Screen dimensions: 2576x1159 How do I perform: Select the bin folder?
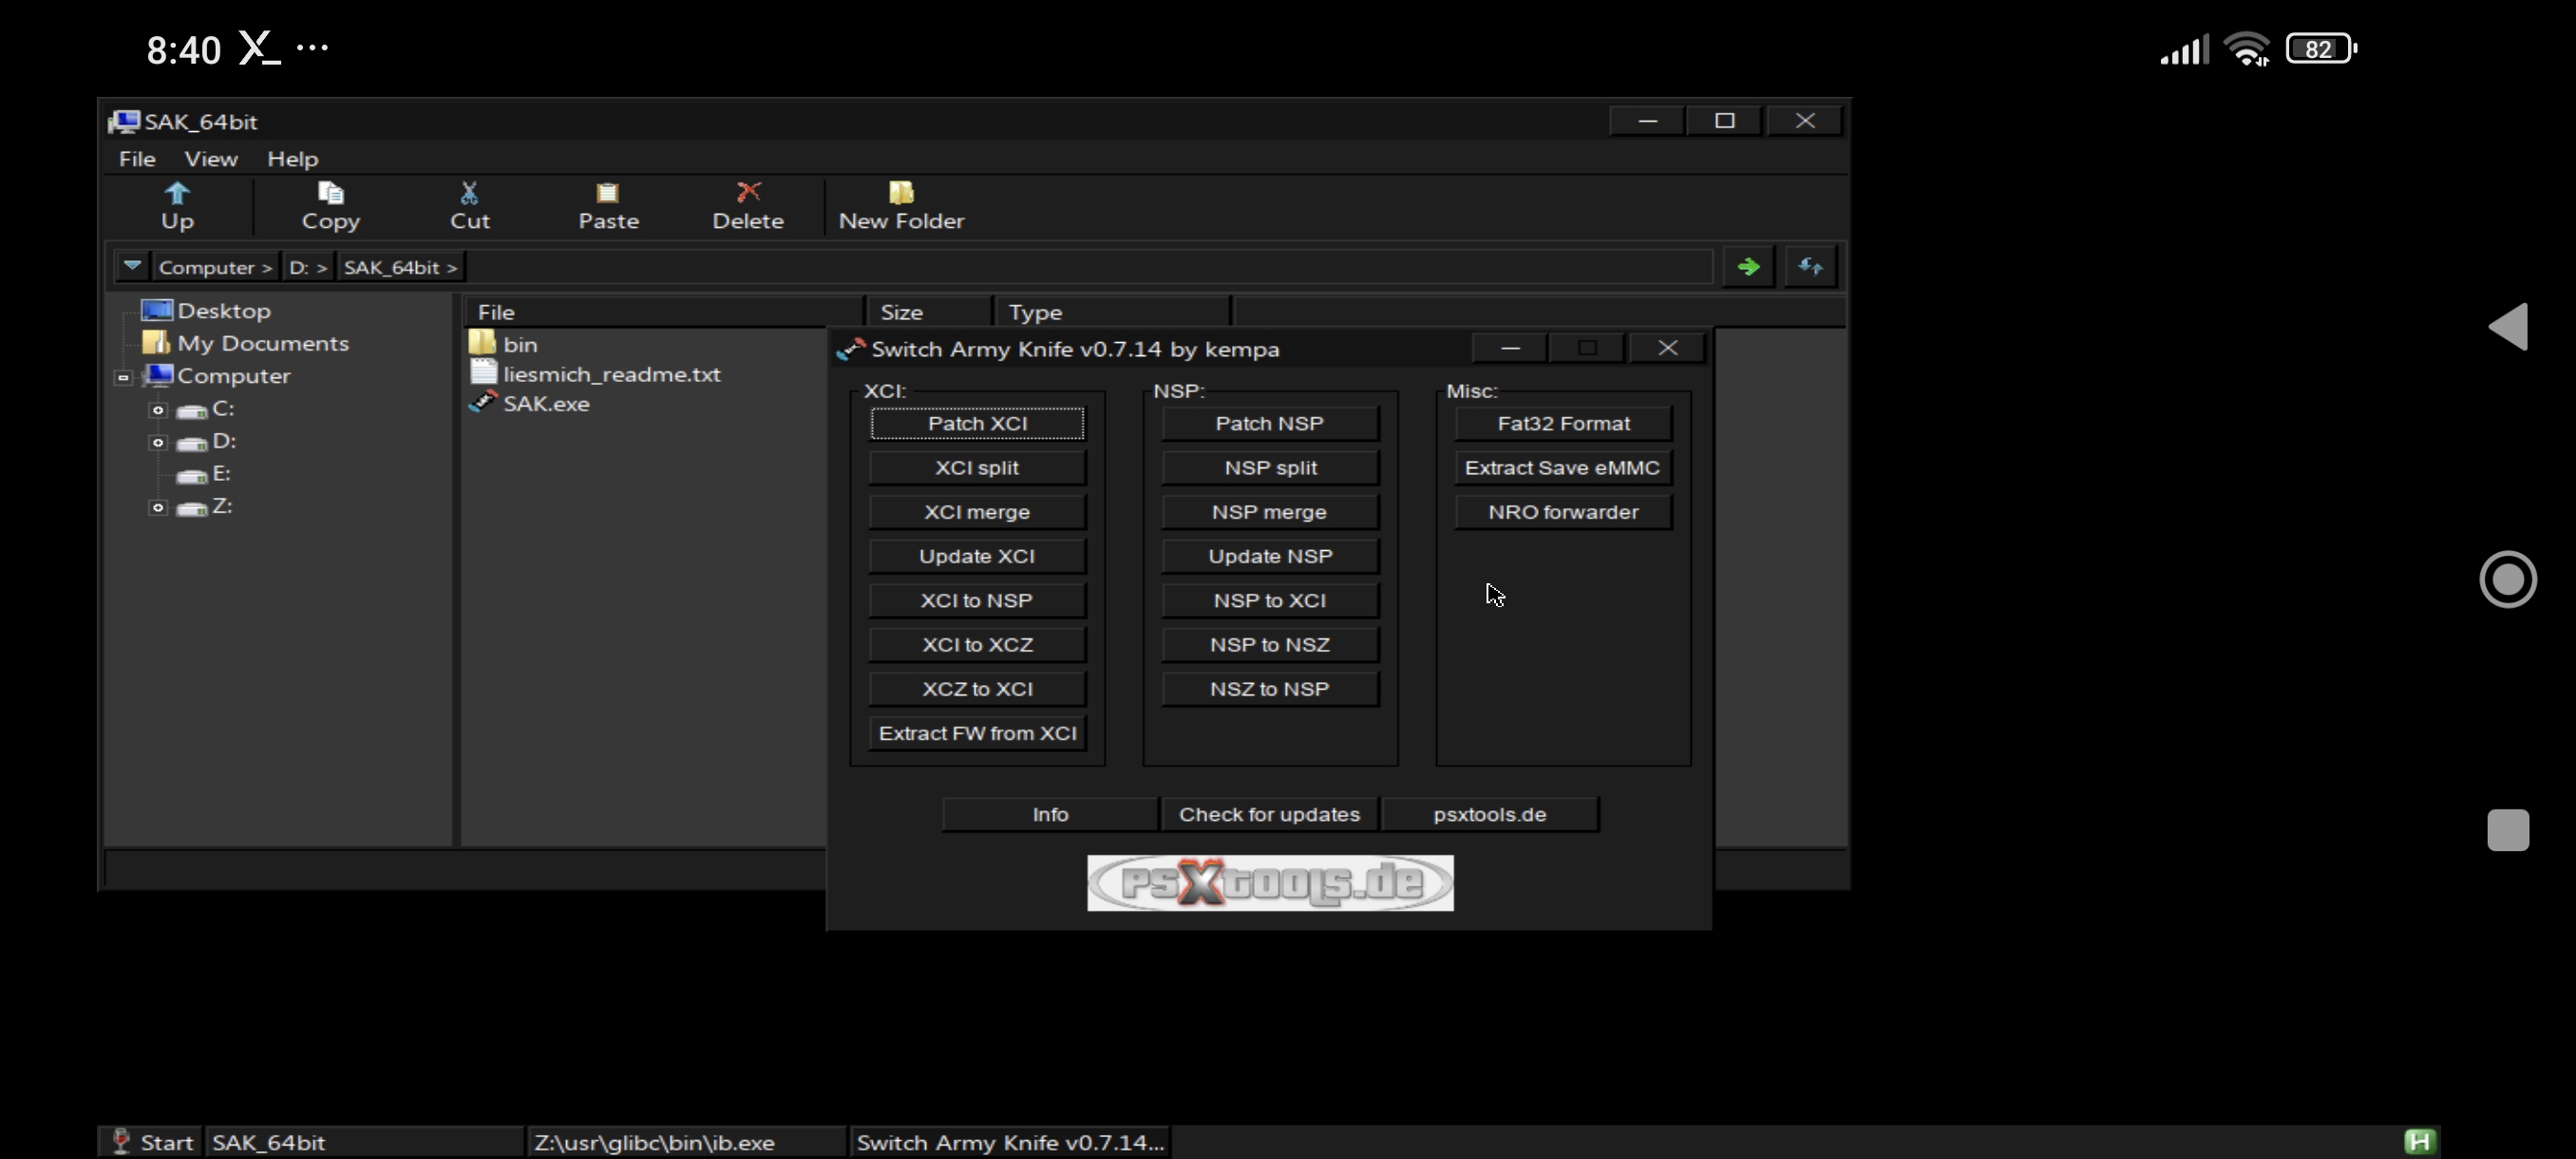point(520,344)
